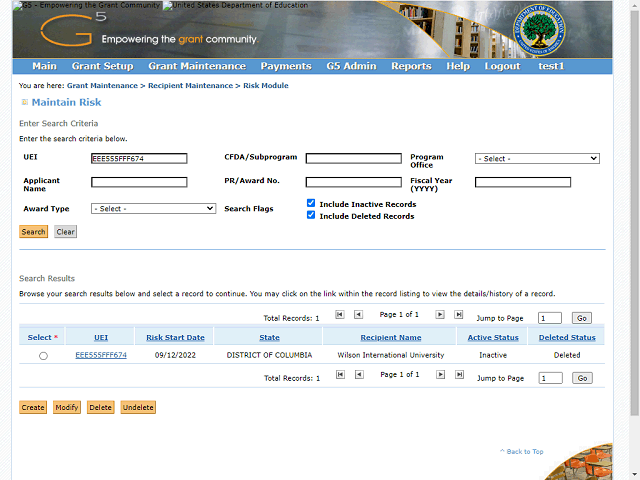Click the Undelete button
This screenshot has height=480, width=640.
138,407
